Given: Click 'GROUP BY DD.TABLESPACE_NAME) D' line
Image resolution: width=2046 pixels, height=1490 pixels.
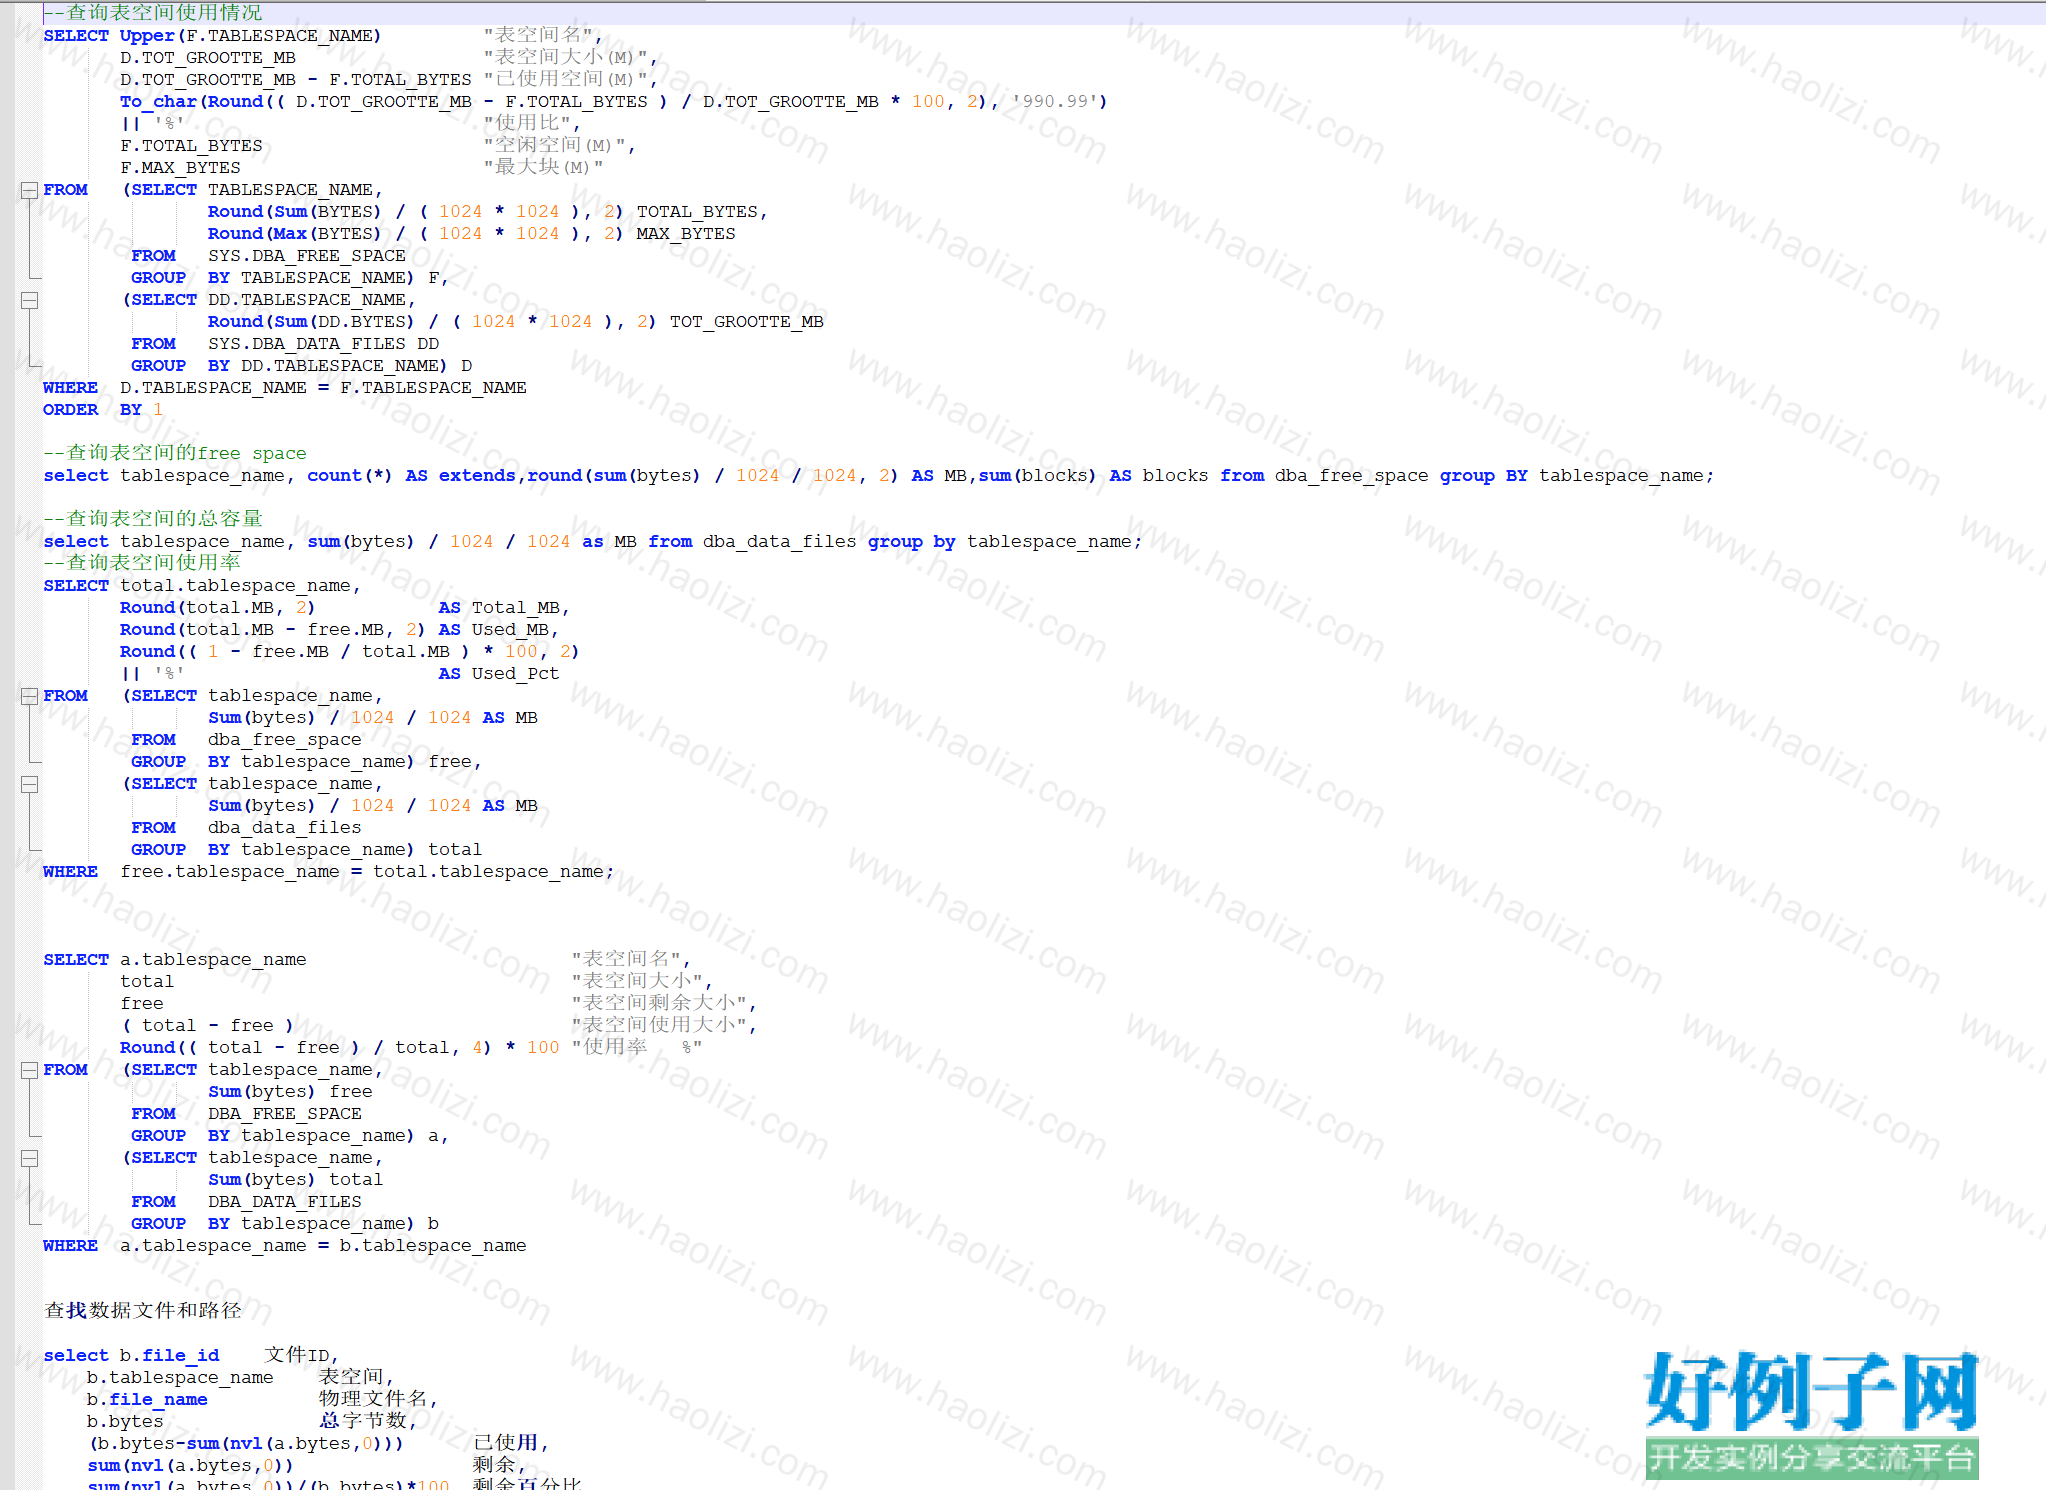Looking at the screenshot, I should click(302, 366).
